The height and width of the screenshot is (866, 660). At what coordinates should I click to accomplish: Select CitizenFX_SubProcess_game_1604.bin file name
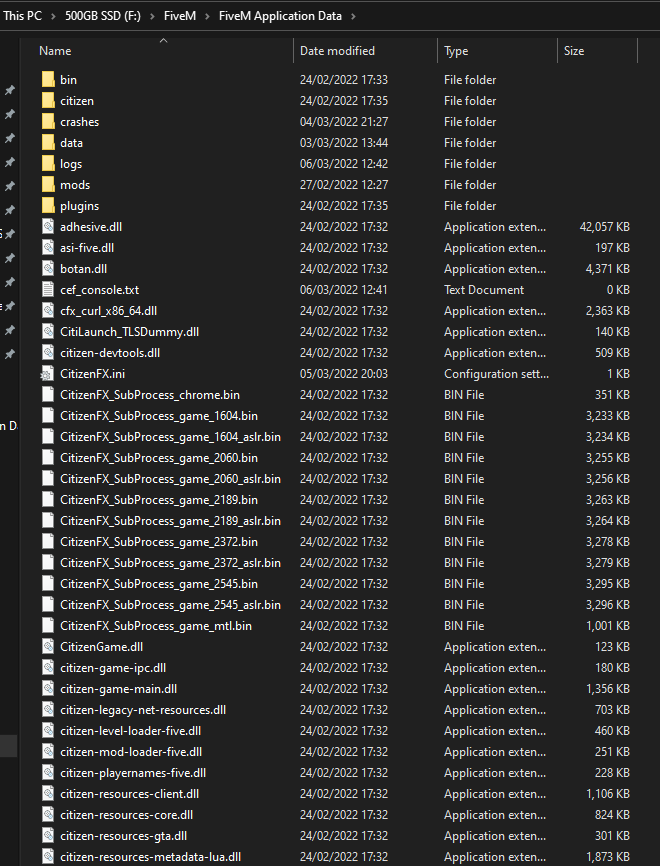pos(159,415)
